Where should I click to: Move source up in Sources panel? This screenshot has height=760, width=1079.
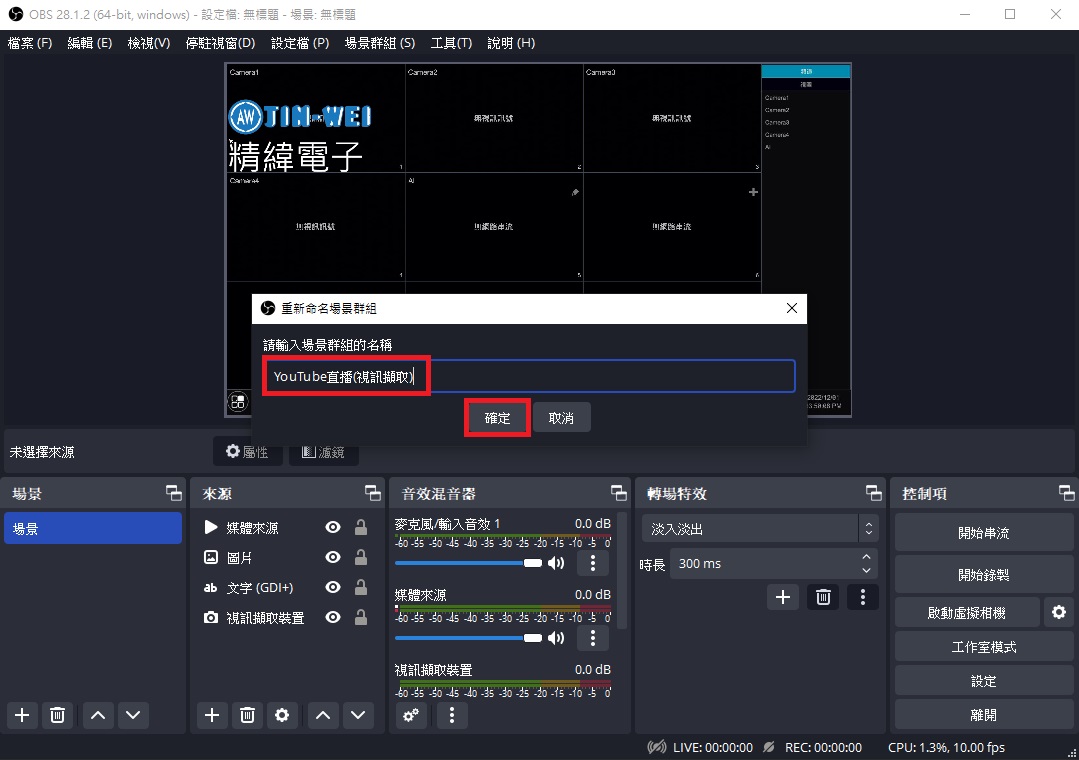pyautogui.click(x=323, y=715)
